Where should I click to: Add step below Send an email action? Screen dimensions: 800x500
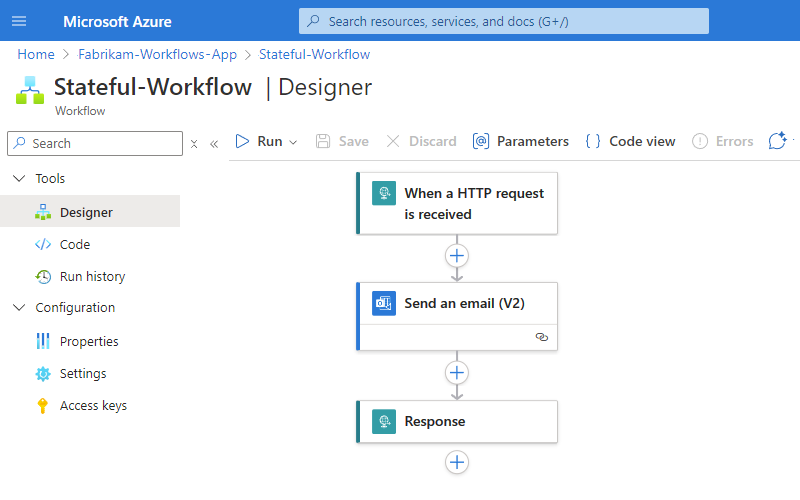tap(457, 372)
